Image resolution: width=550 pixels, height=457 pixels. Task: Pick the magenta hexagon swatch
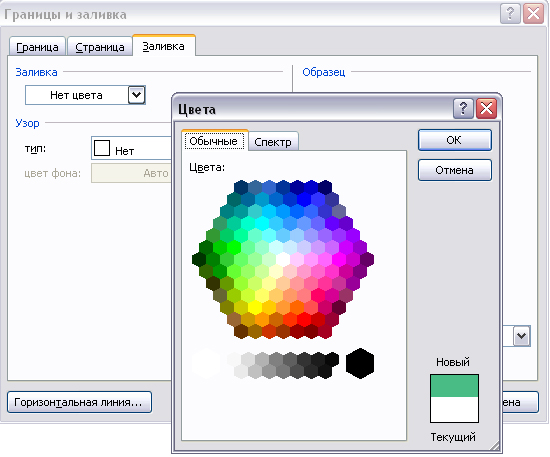(339, 259)
